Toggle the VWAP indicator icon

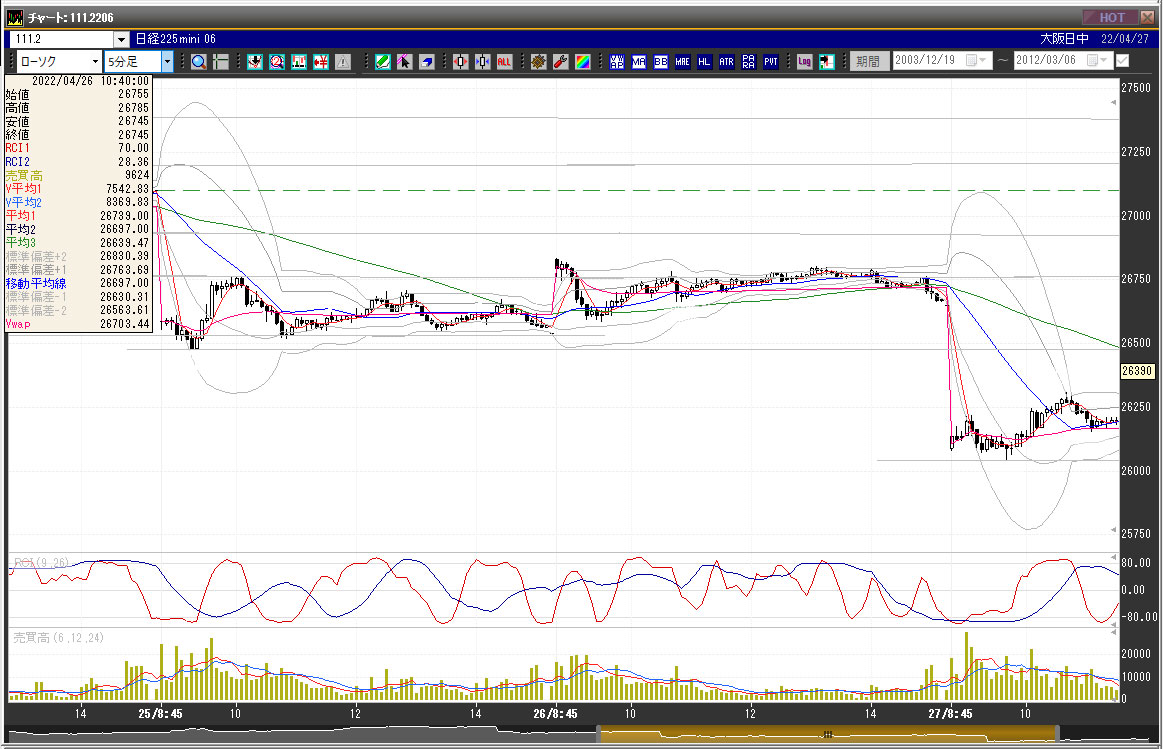617,62
